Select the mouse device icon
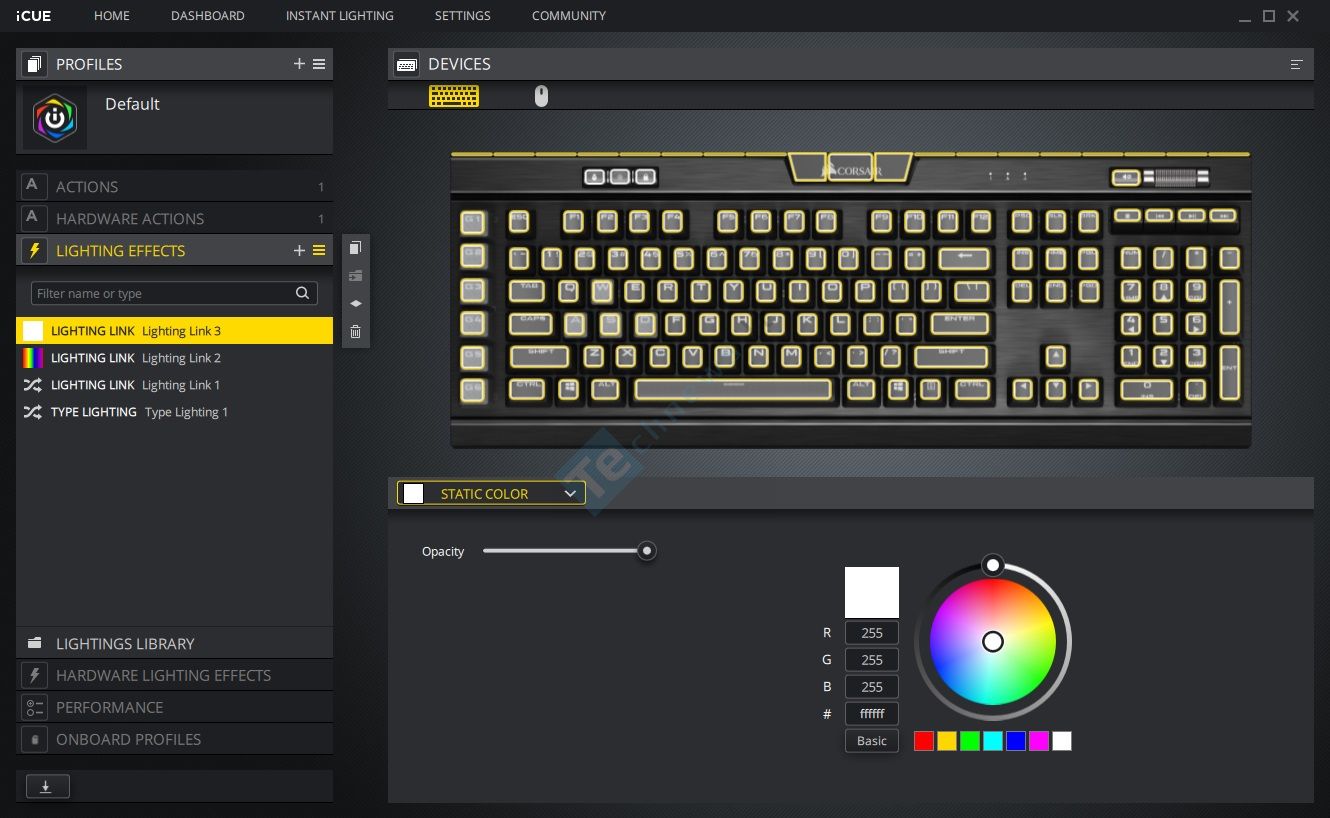This screenshot has width=1330, height=818. 541,96
